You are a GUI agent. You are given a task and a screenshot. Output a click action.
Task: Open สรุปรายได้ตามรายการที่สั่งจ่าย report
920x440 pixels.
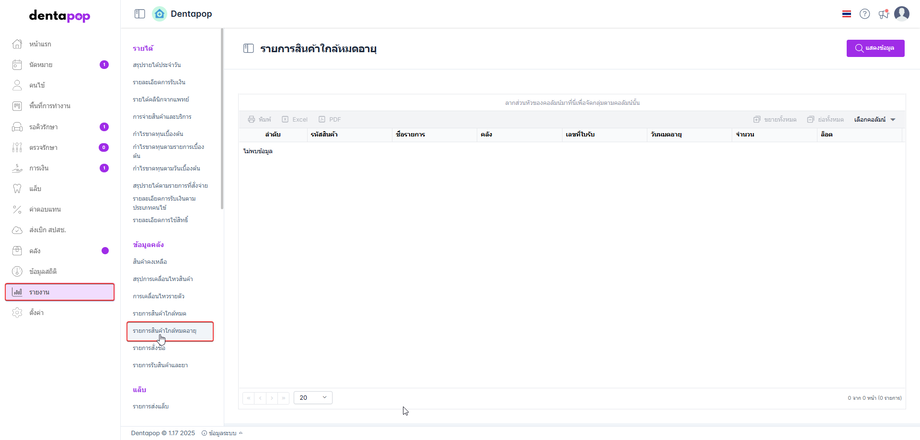(171, 185)
